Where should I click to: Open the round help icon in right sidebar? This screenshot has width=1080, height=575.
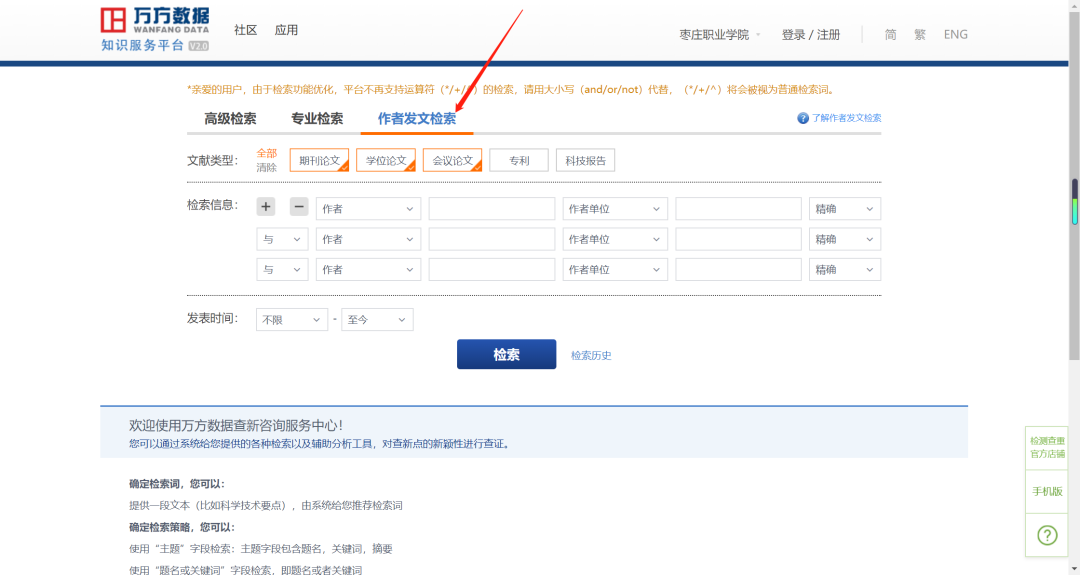[x=1047, y=535]
